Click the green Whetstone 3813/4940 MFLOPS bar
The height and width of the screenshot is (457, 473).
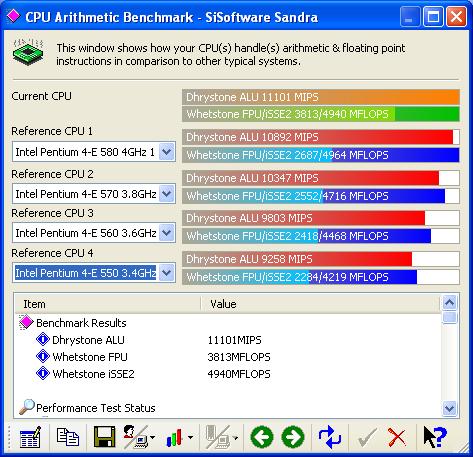click(x=321, y=114)
